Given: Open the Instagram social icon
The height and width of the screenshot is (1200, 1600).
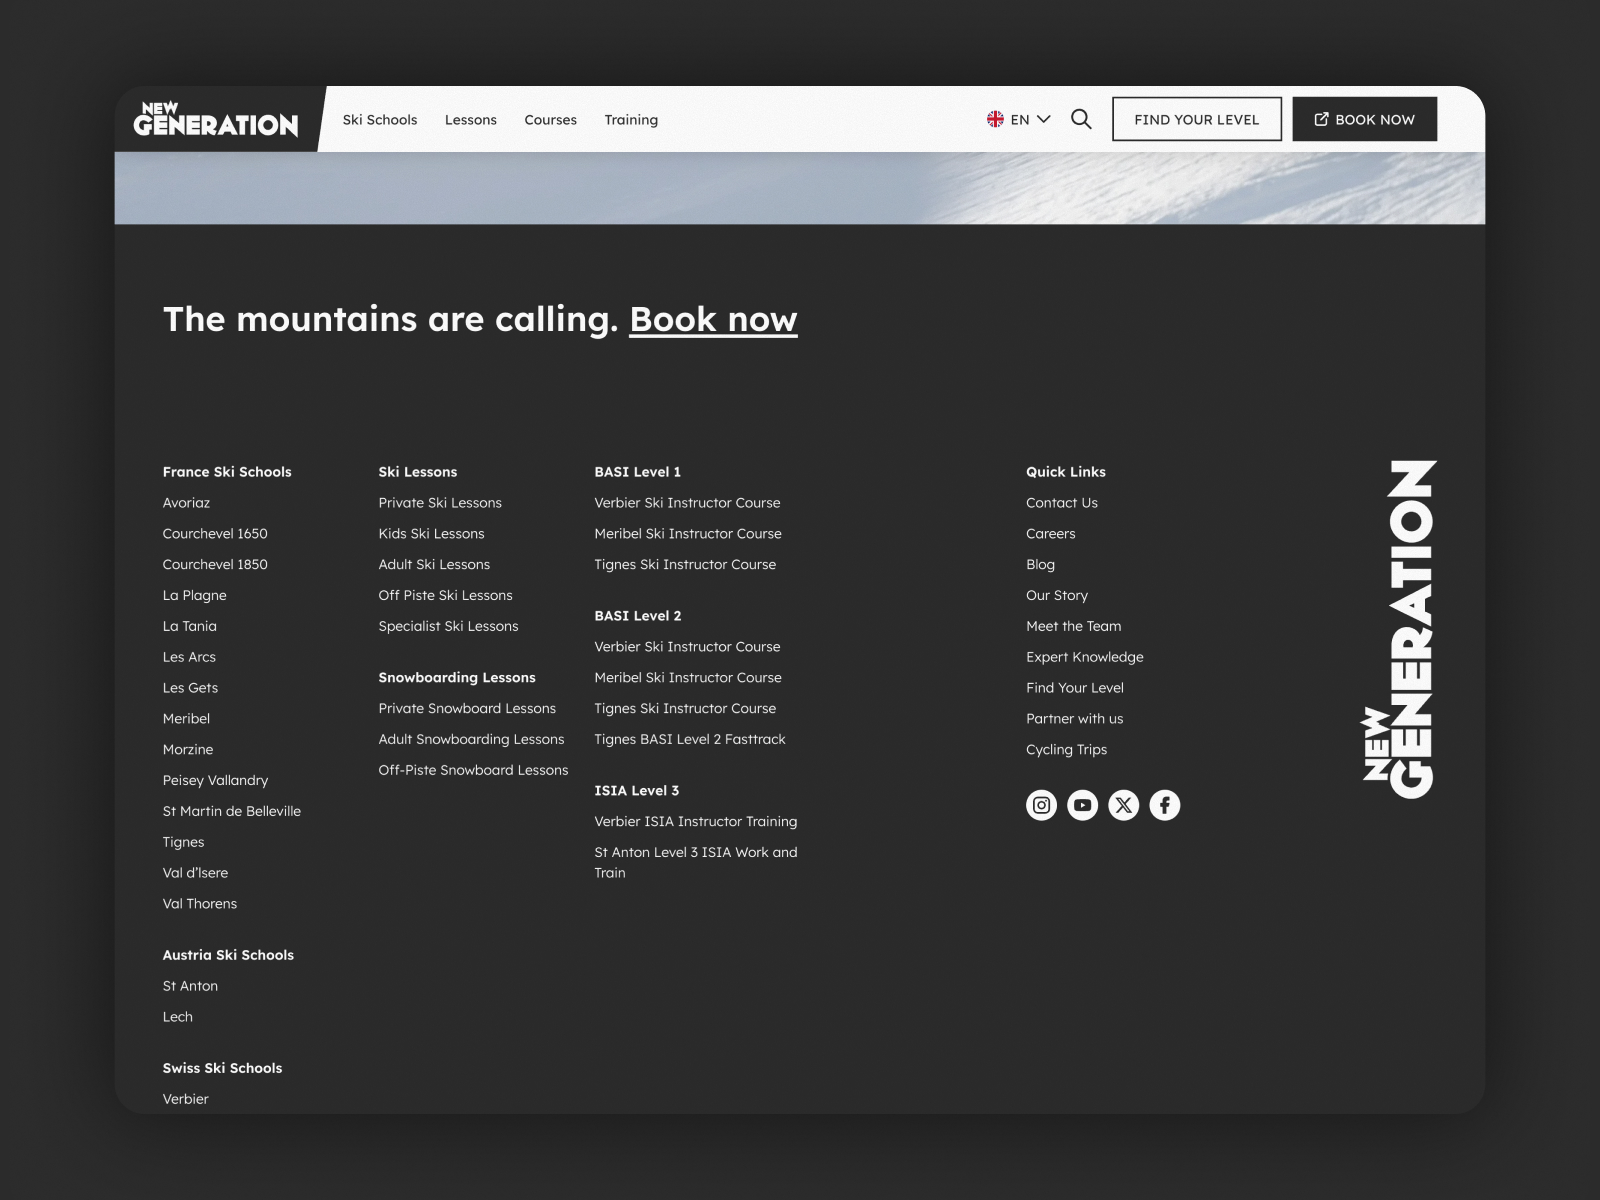Looking at the screenshot, I should coord(1041,805).
